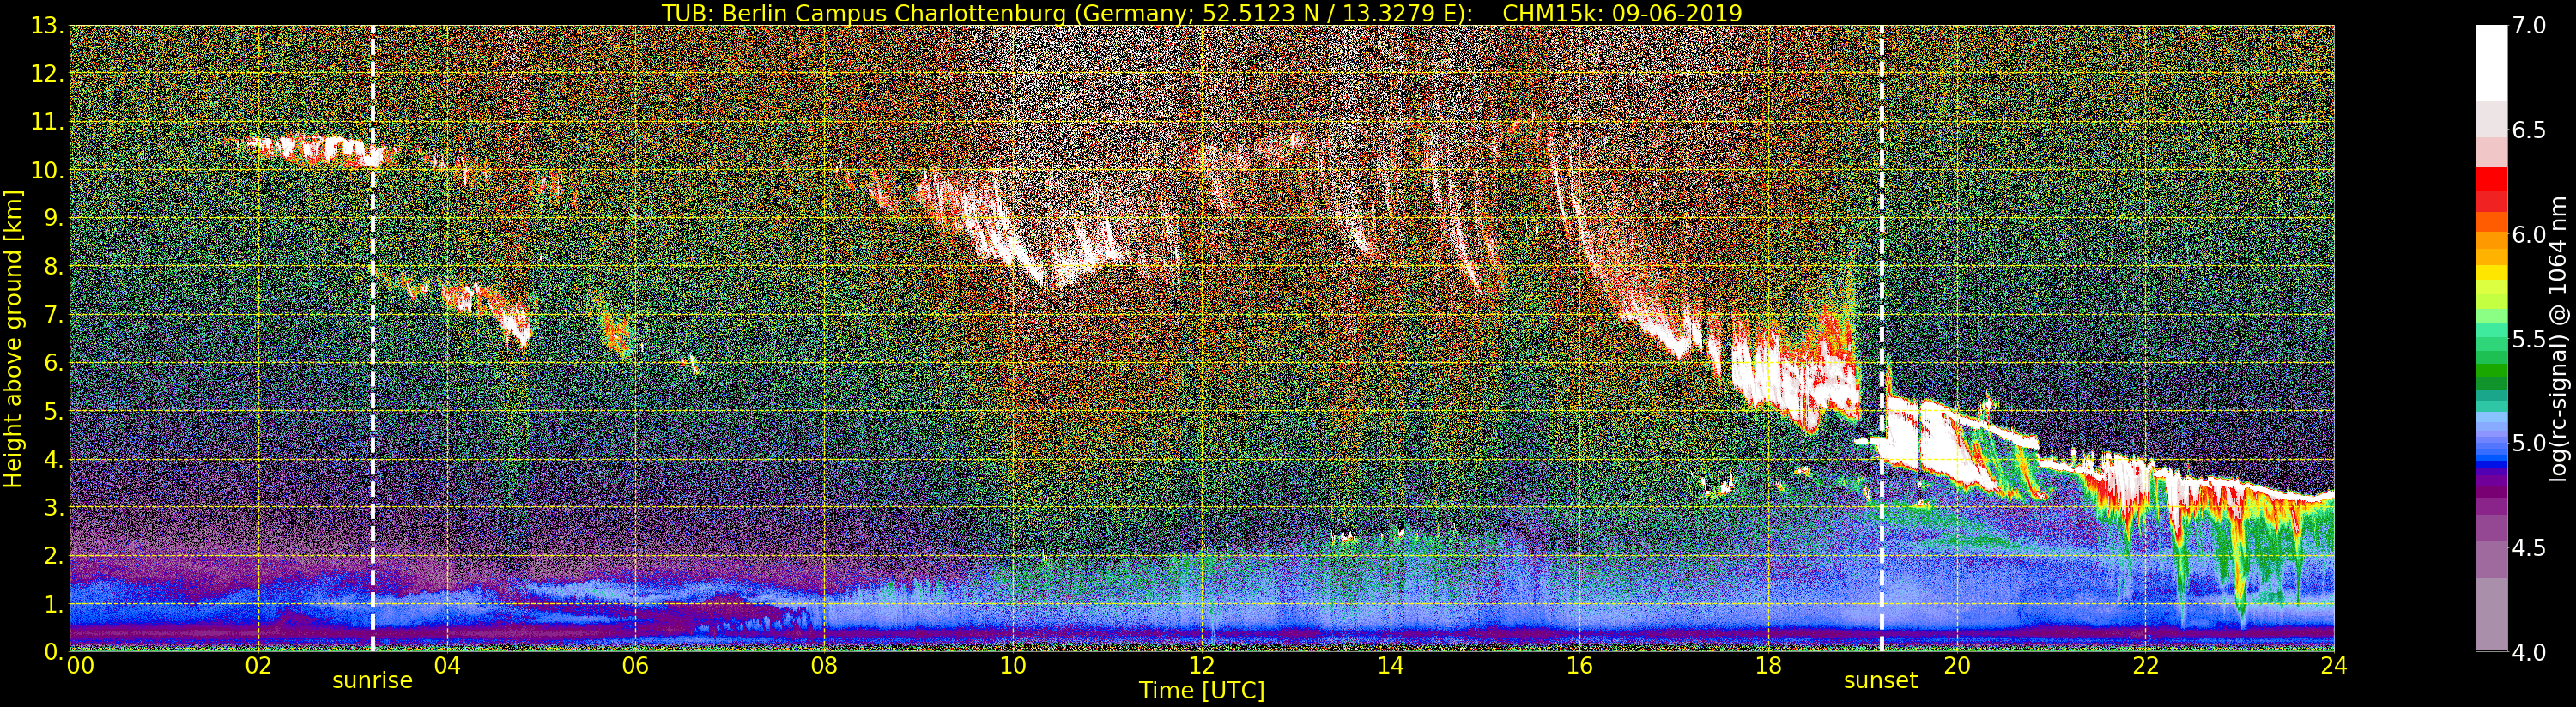Click the '12' tick on the time axis
Screen dimensions: 2576x707
[1202, 665]
